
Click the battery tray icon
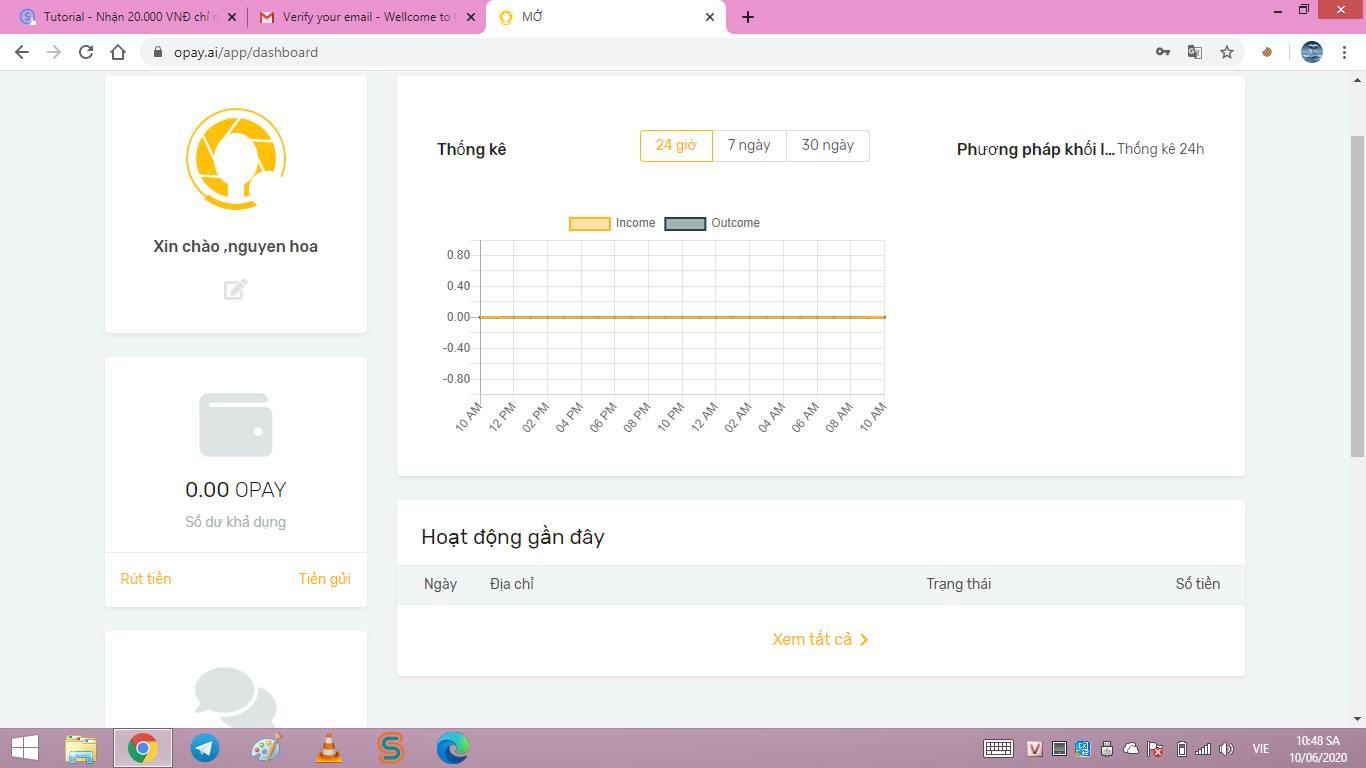pos(1181,749)
